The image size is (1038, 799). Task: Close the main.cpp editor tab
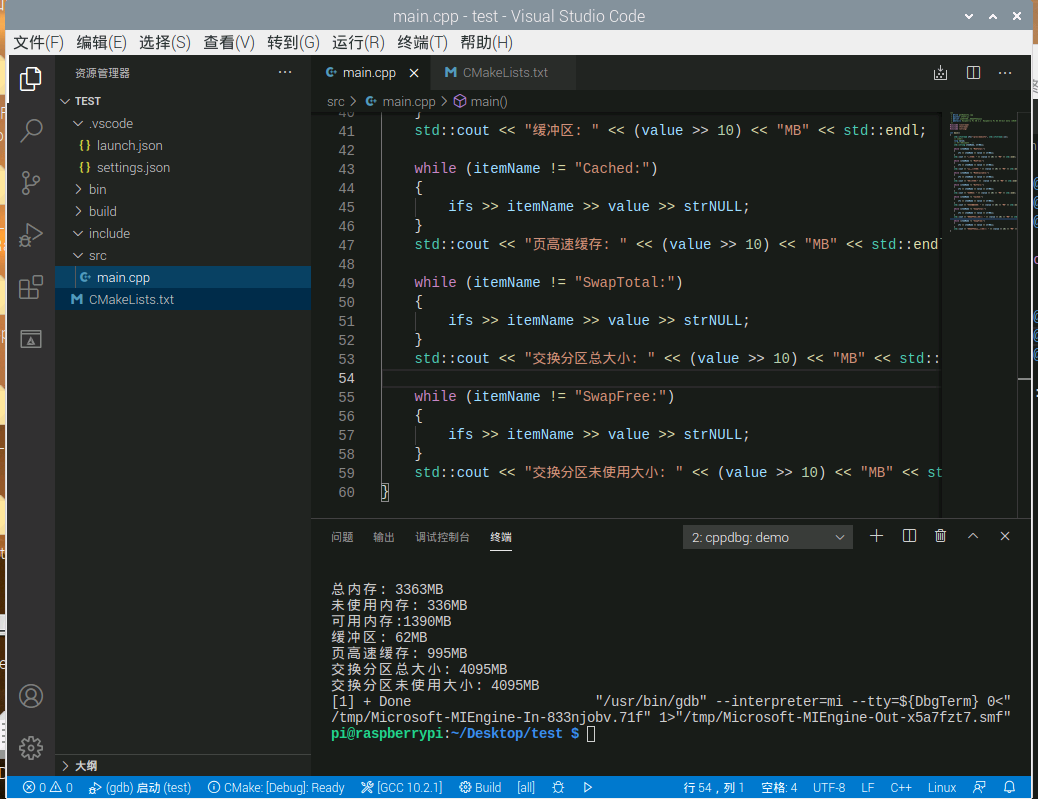click(x=414, y=73)
